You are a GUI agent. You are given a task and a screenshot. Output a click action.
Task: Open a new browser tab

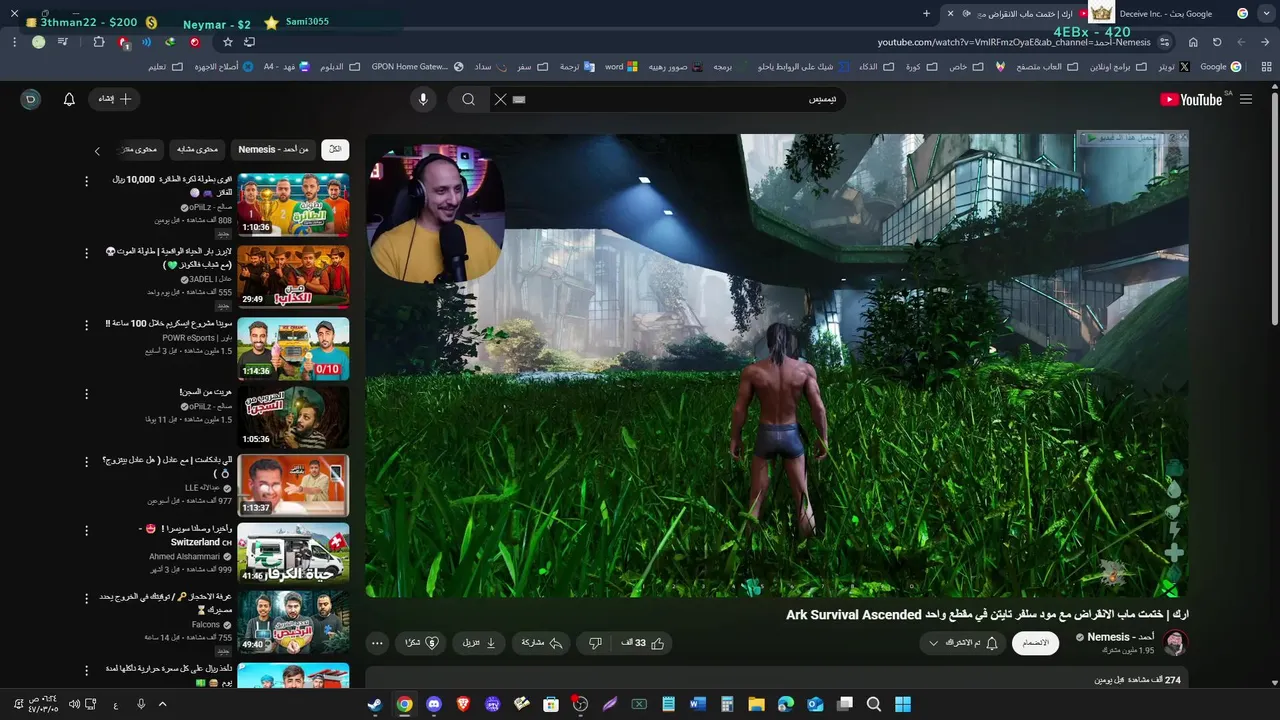point(926,13)
